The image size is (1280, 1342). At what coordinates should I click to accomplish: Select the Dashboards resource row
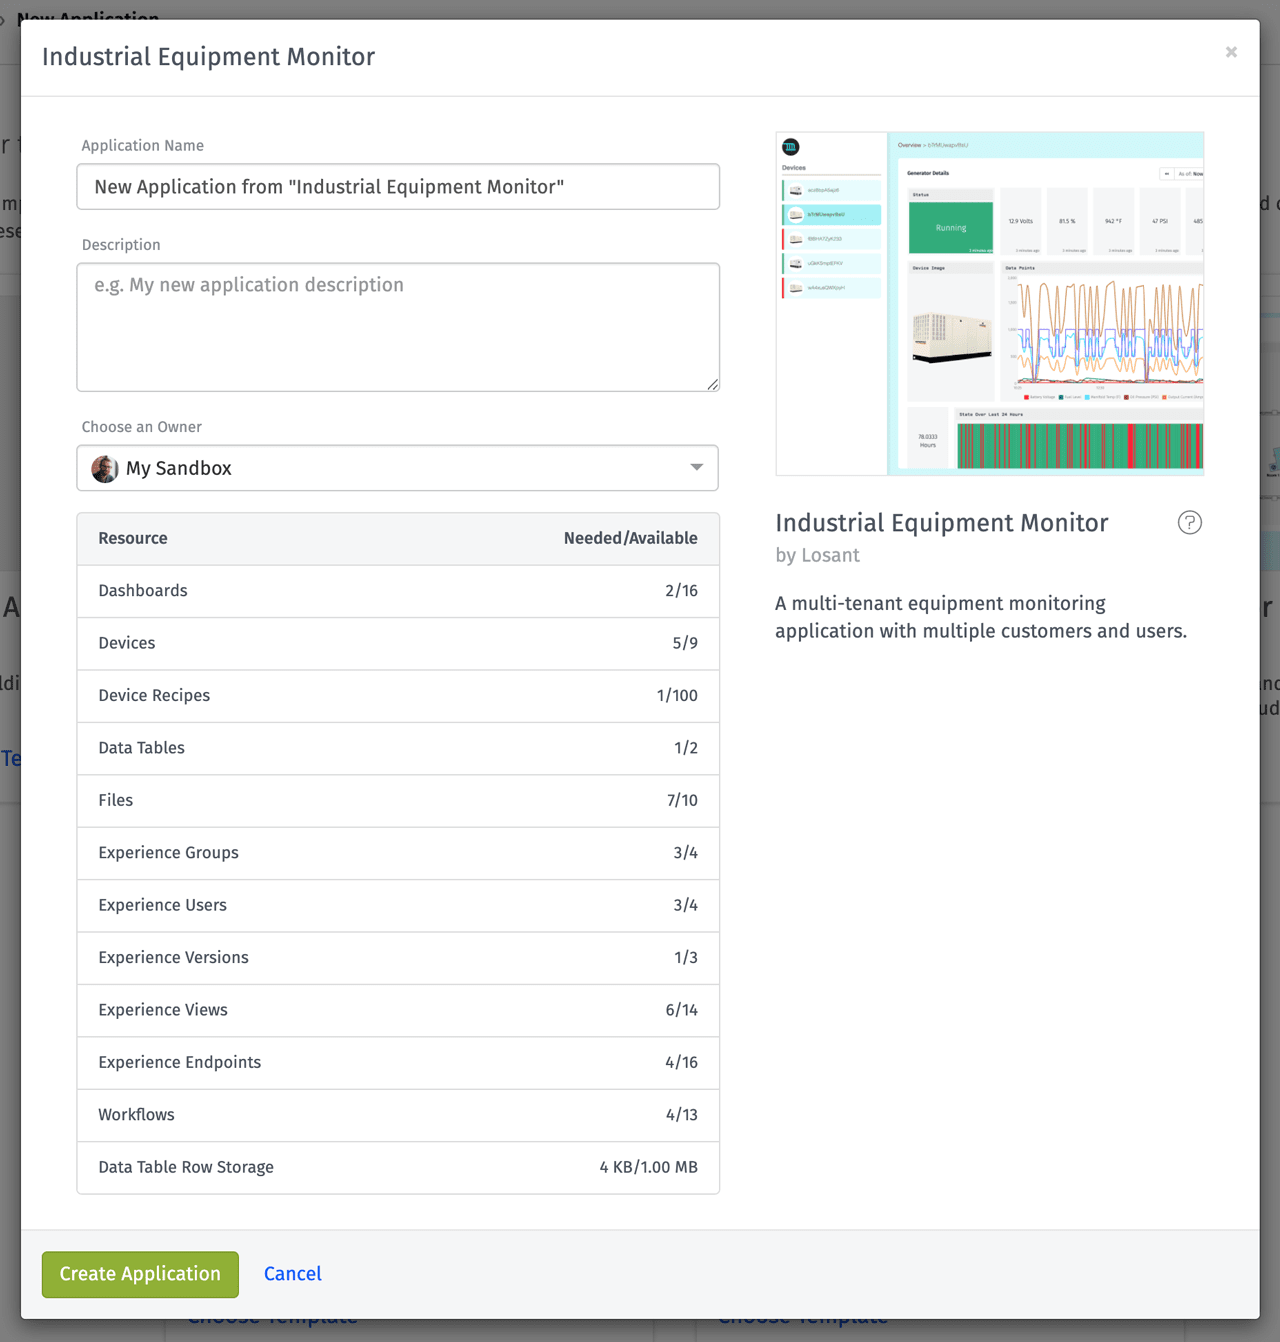(x=398, y=591)
